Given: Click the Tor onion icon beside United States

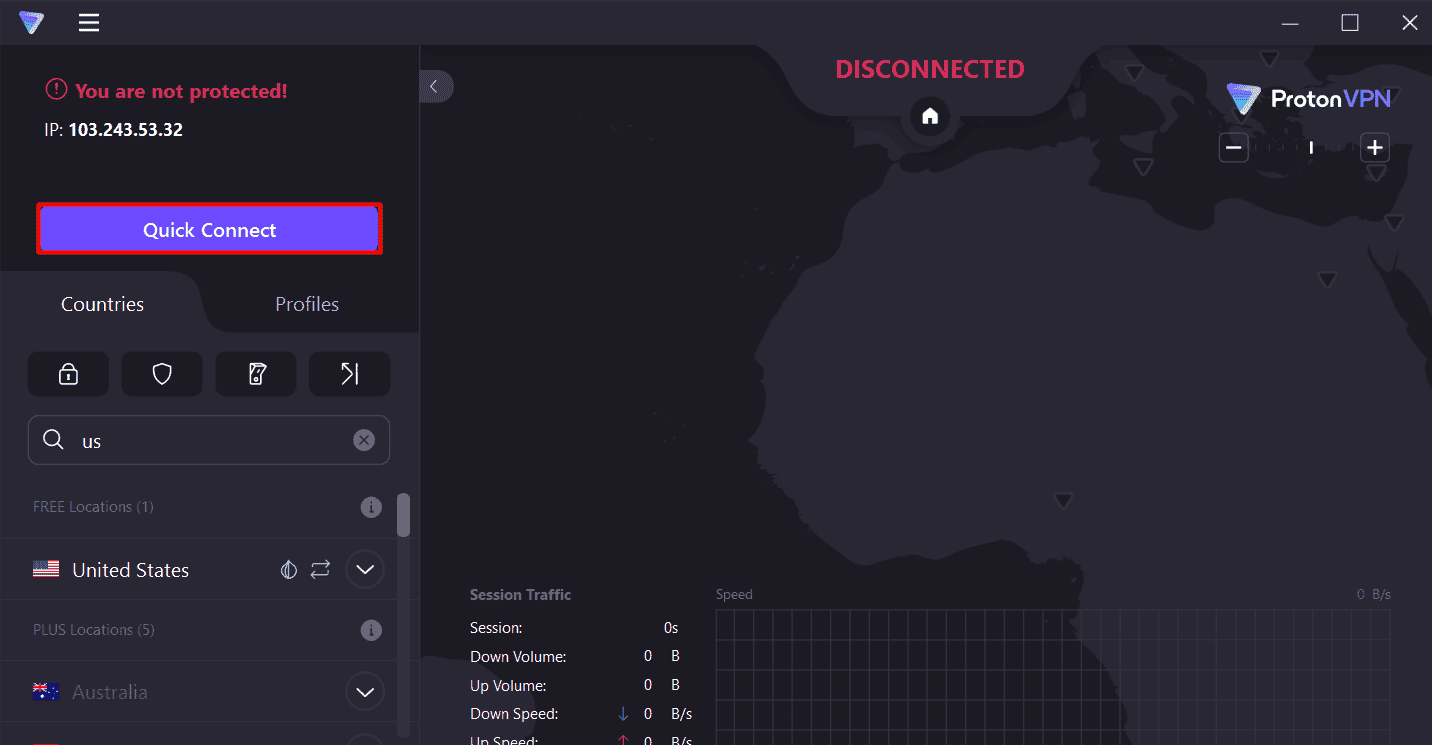Looking at the screenshot, I should point(288,569).
